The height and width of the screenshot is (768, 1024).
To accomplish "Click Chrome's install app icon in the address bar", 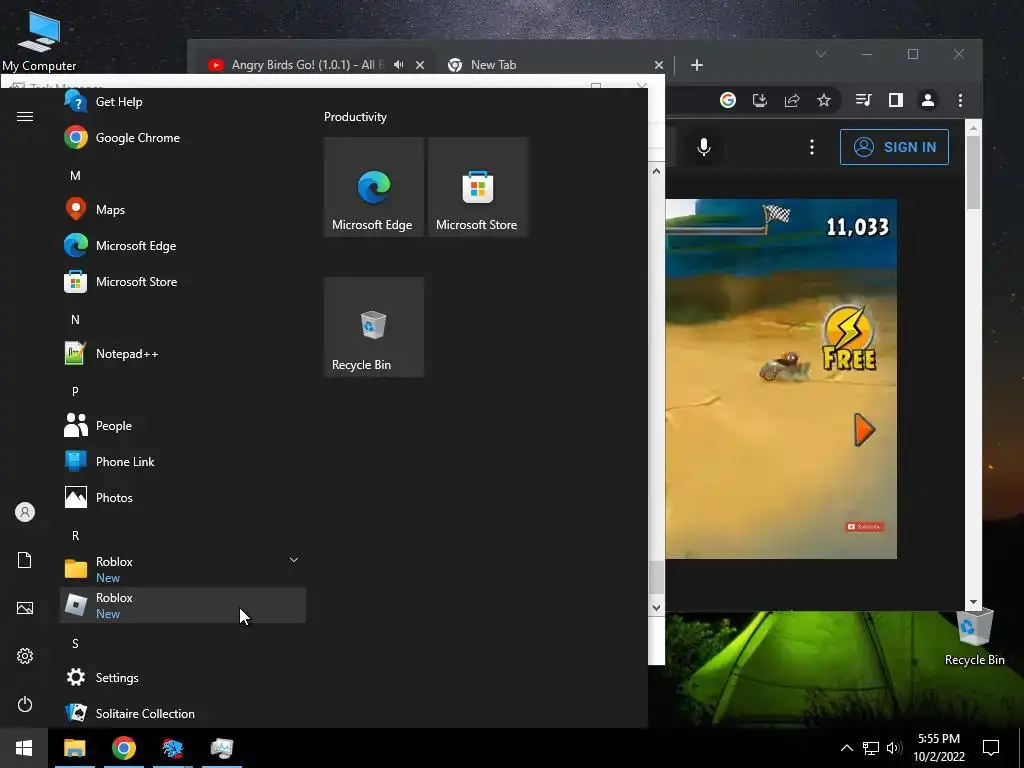I will click(x=760, y=100).
